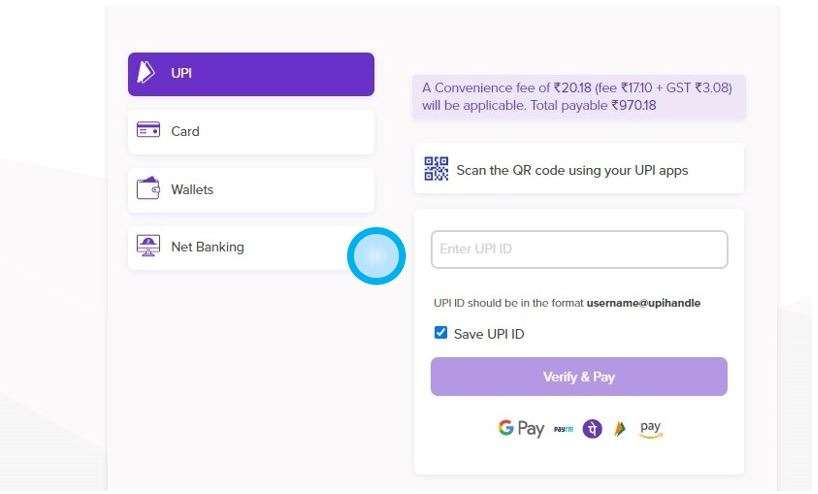Viewport: 818px width, 494px height.
Task: Click the UPI logo icon in the sidebar
Action: [146, 73]
